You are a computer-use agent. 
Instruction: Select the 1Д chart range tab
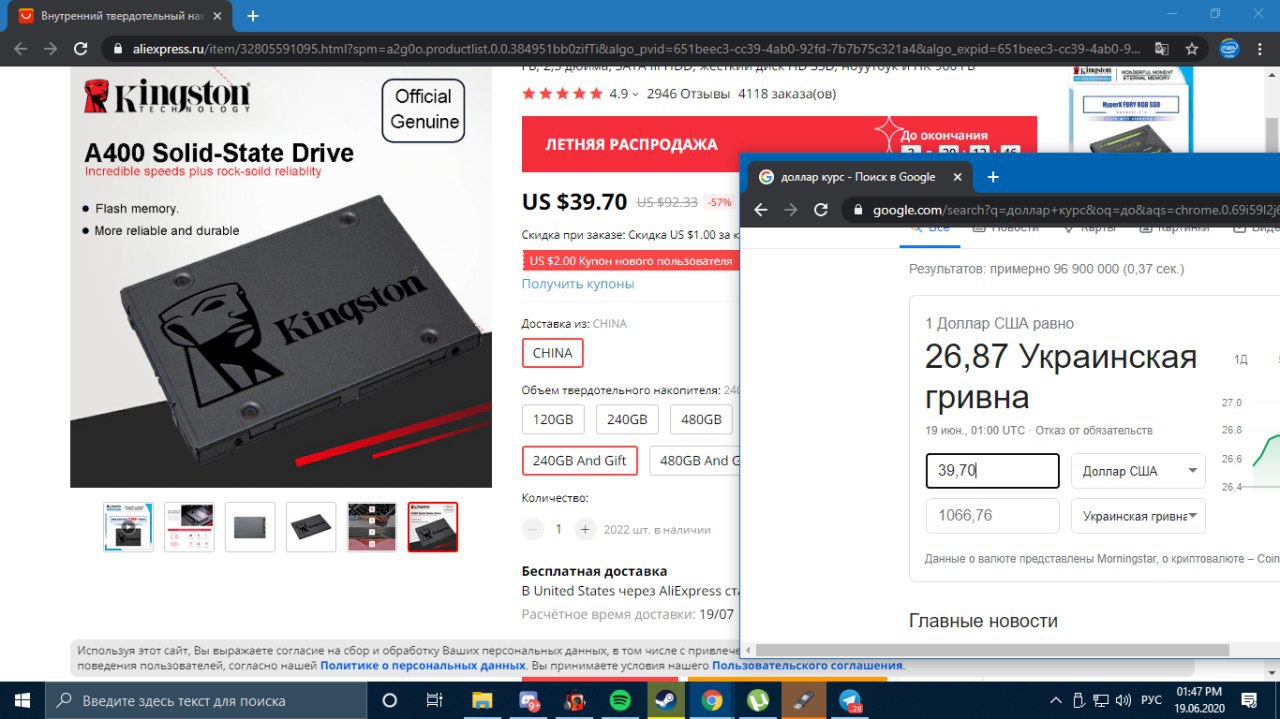click(1241, 360)
